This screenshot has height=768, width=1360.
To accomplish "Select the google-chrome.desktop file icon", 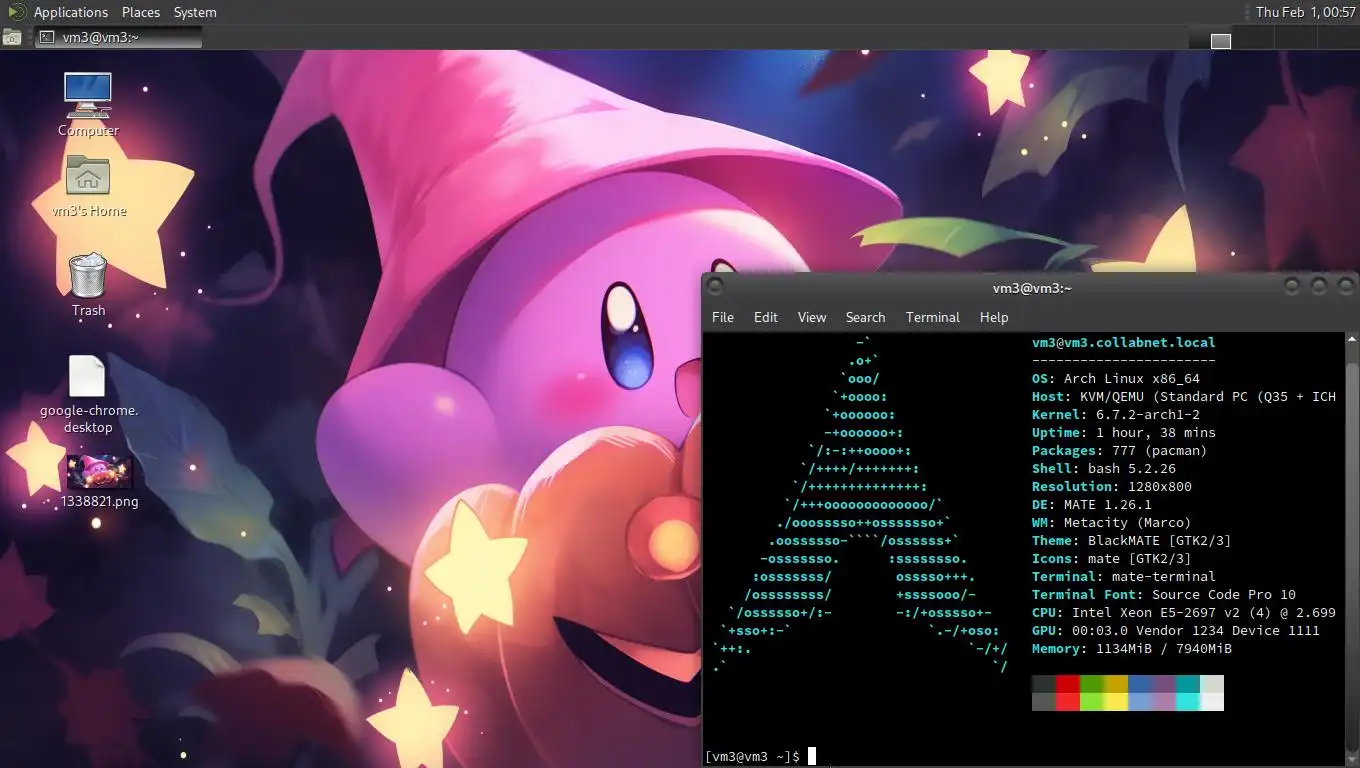I will coord(87,377).
